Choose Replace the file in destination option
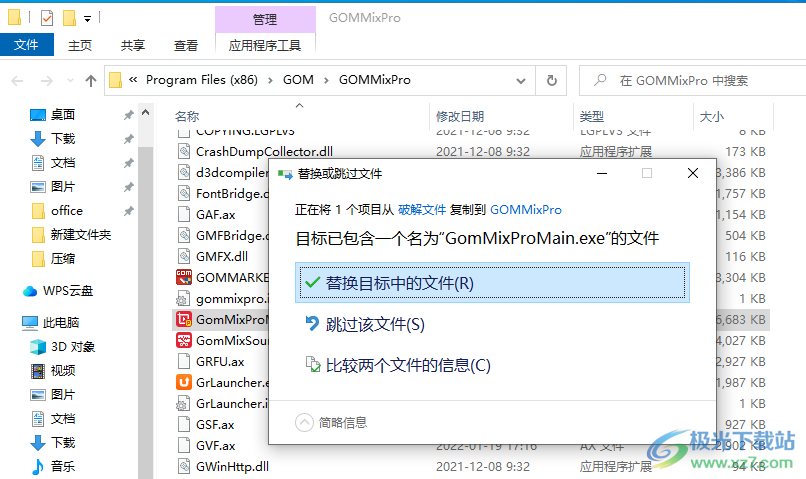Image resolution: width=806 pixels, height=479 pixels. point(492,283)
